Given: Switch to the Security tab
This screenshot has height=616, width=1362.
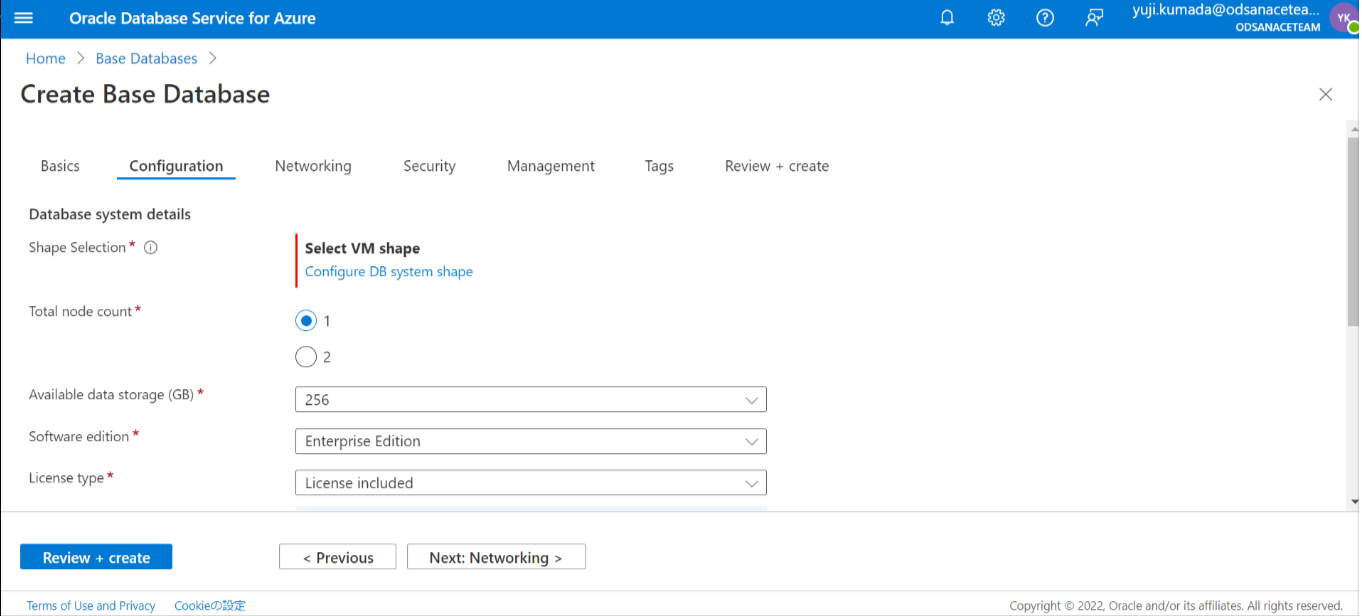Looking at the screenshot, I should coord(429,166).
